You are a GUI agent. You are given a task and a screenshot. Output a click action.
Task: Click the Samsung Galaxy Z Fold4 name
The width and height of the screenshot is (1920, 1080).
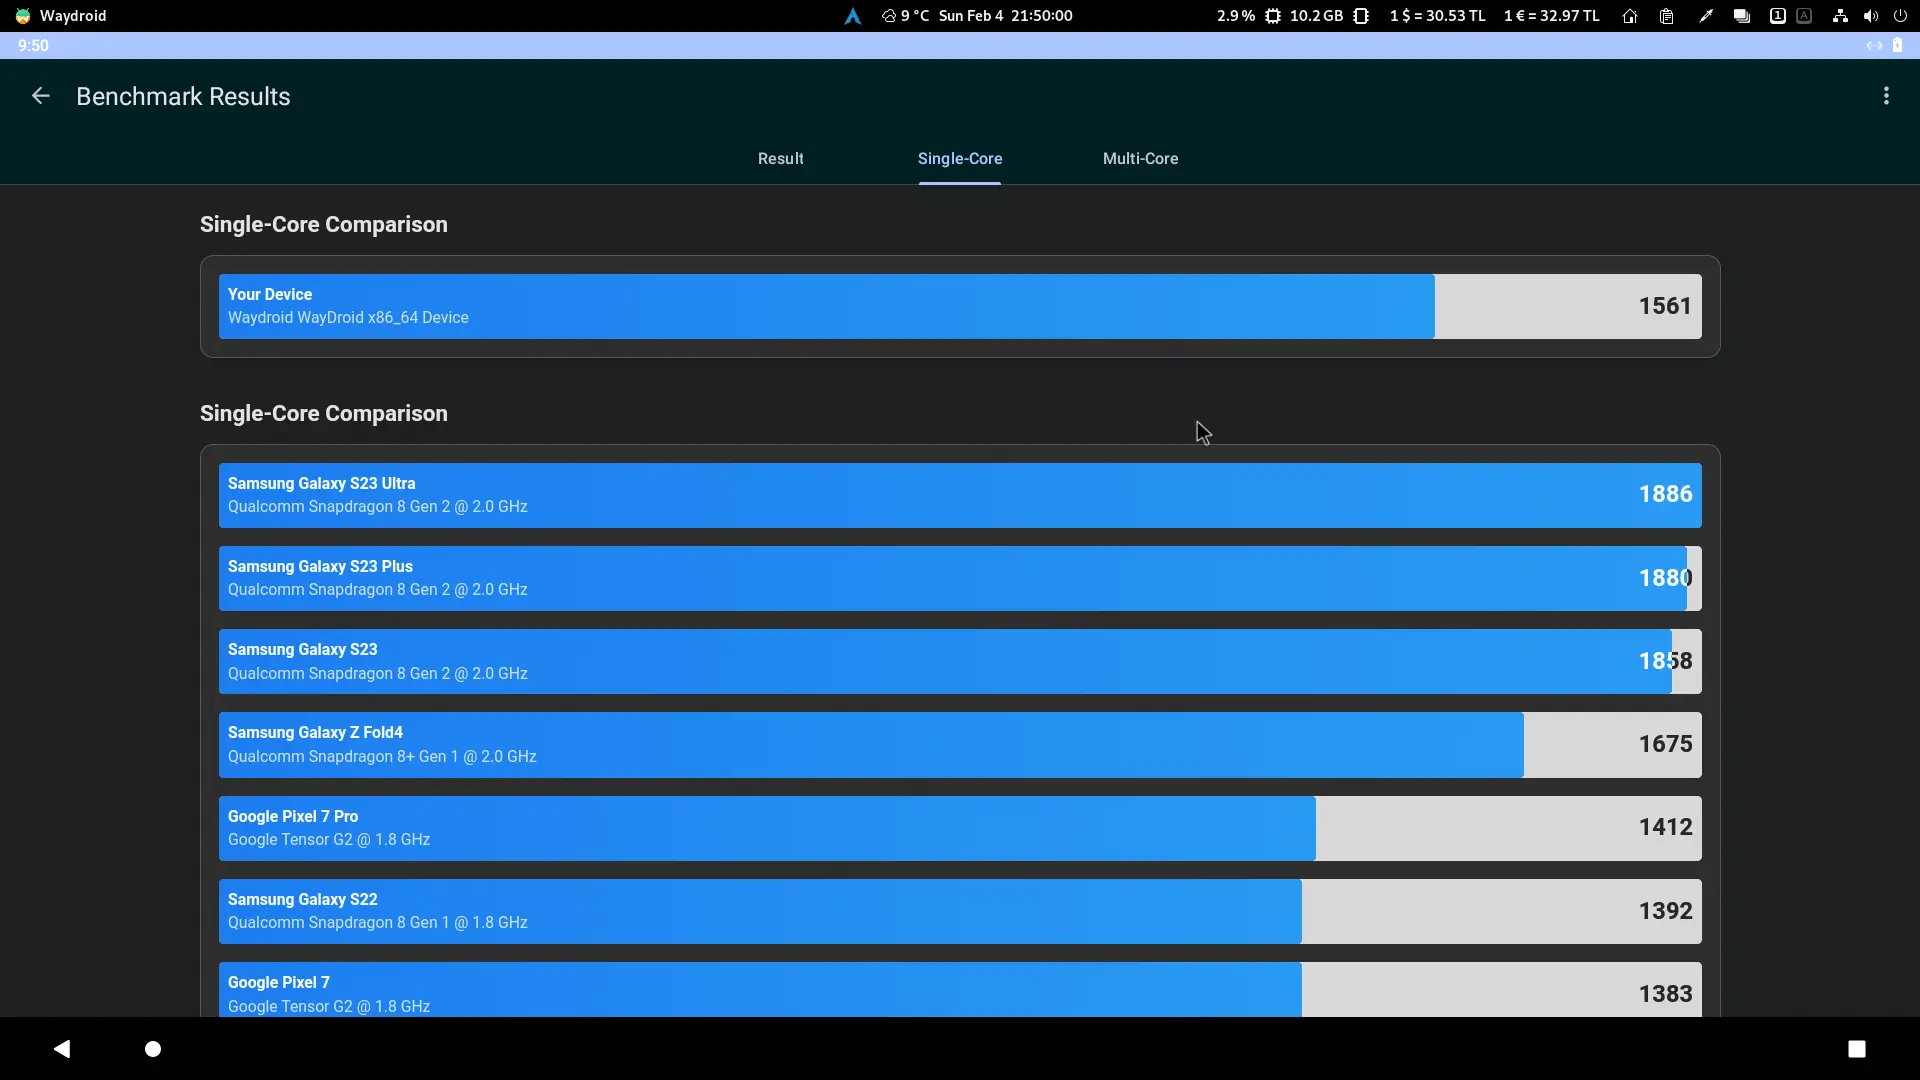(315, 732)
